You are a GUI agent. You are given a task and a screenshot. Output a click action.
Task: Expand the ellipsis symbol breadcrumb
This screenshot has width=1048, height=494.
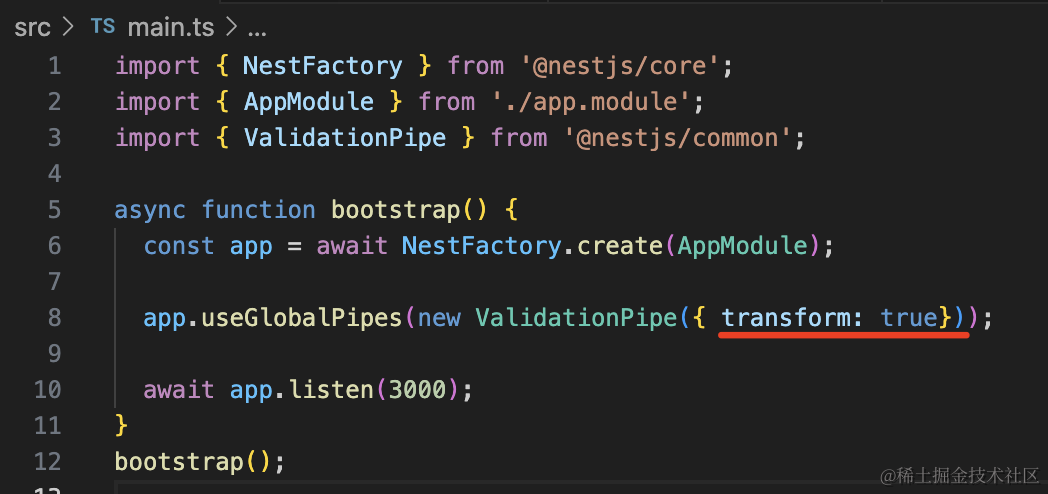[256, 27]
